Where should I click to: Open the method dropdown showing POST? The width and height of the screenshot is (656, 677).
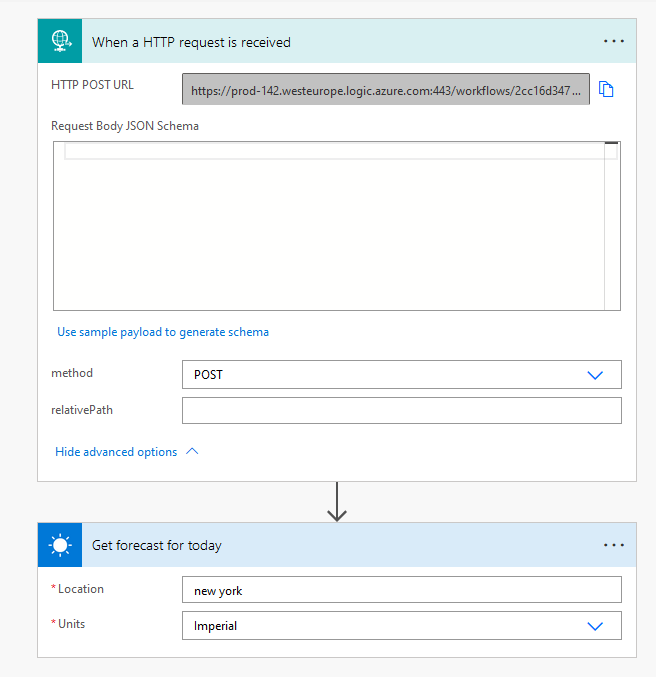click(402, 375)
